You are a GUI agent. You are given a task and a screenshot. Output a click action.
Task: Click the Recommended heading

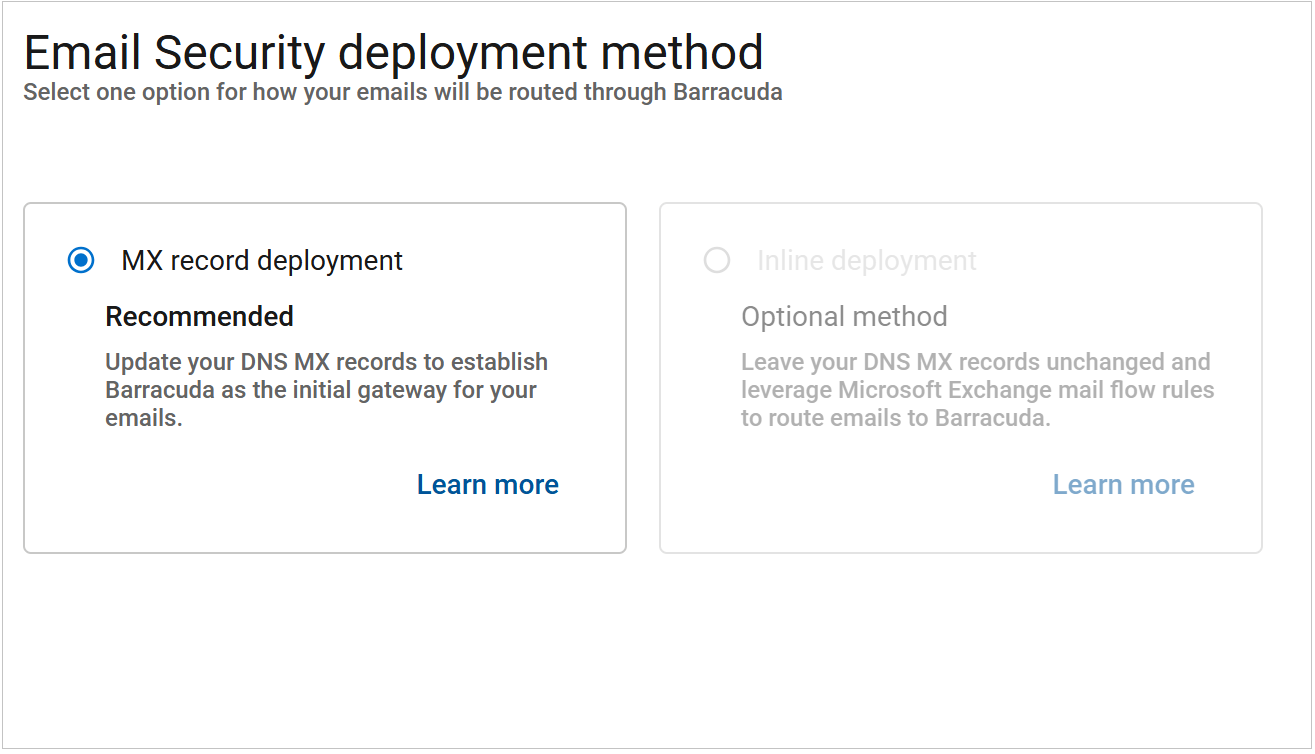coord(200,317)
